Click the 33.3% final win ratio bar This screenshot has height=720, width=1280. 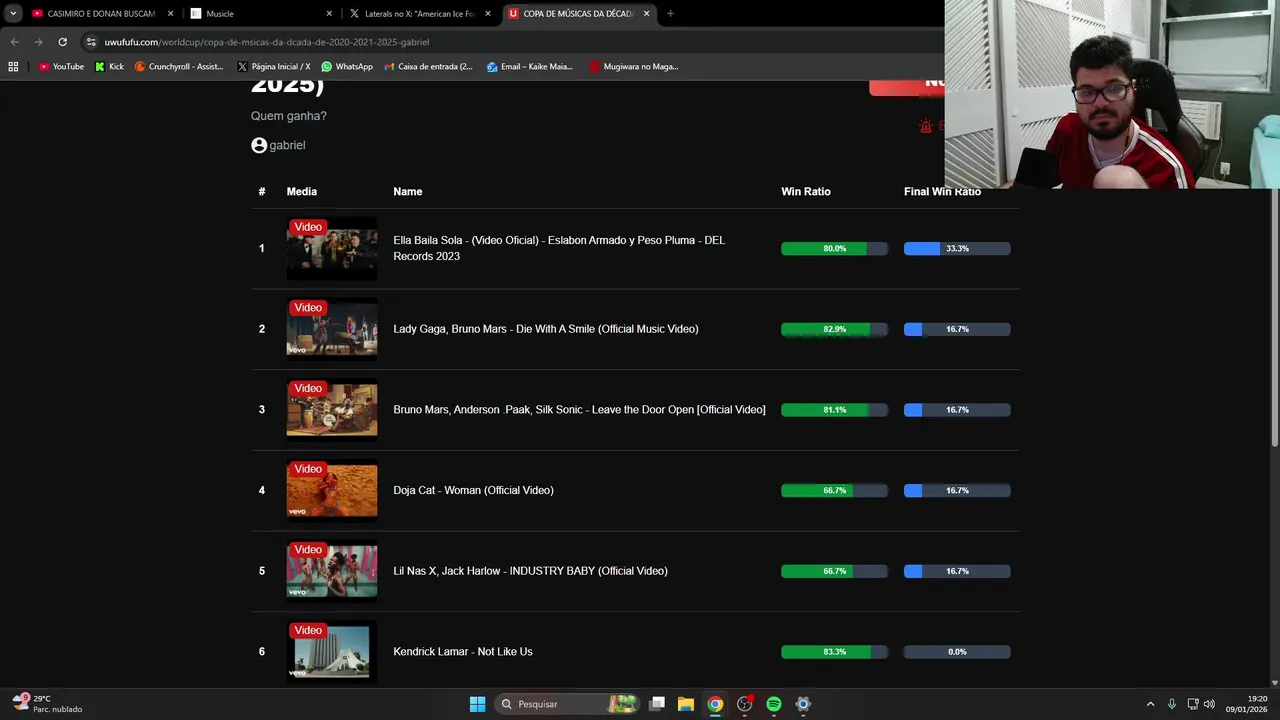pos(957,248)
